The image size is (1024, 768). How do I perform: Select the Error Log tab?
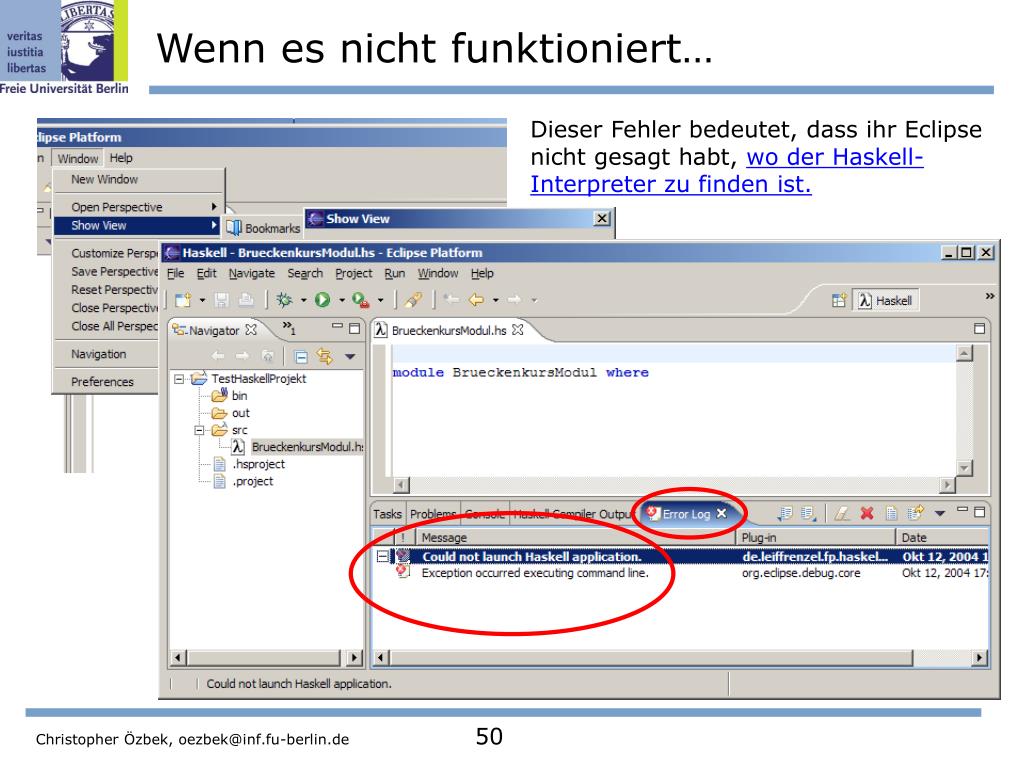pos(686,514)
